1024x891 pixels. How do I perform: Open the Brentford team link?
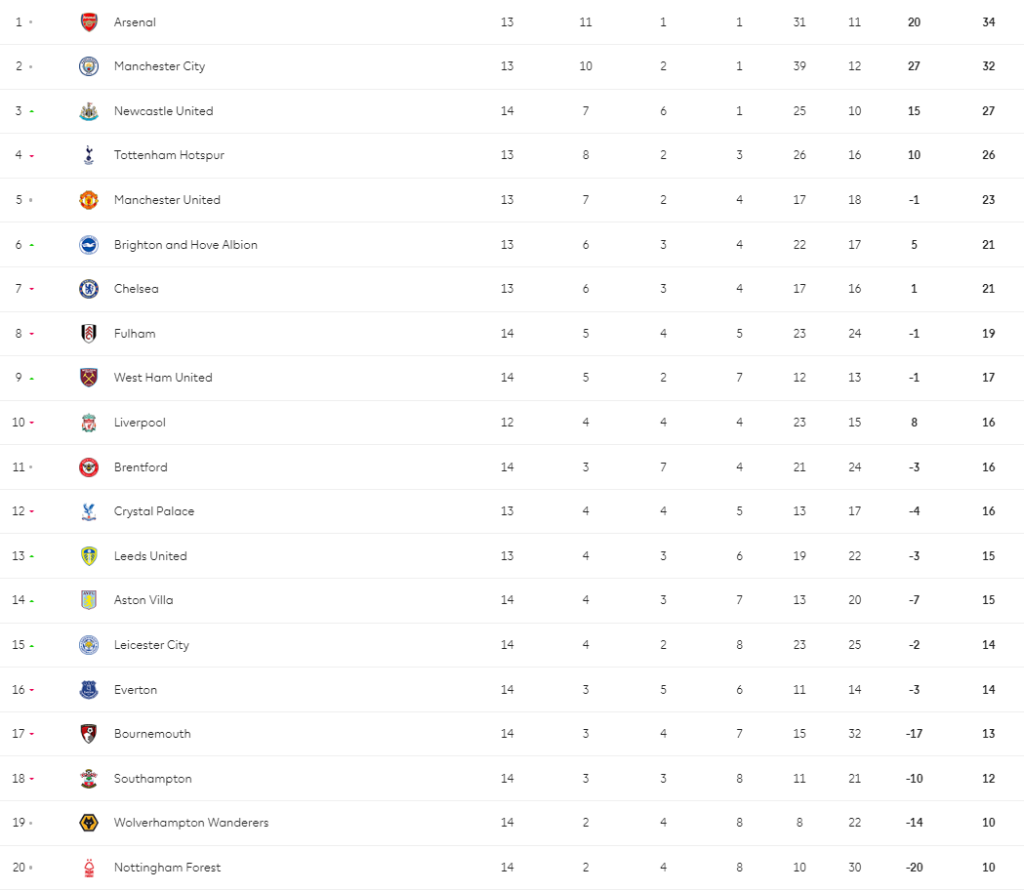[x=140, y=467]
